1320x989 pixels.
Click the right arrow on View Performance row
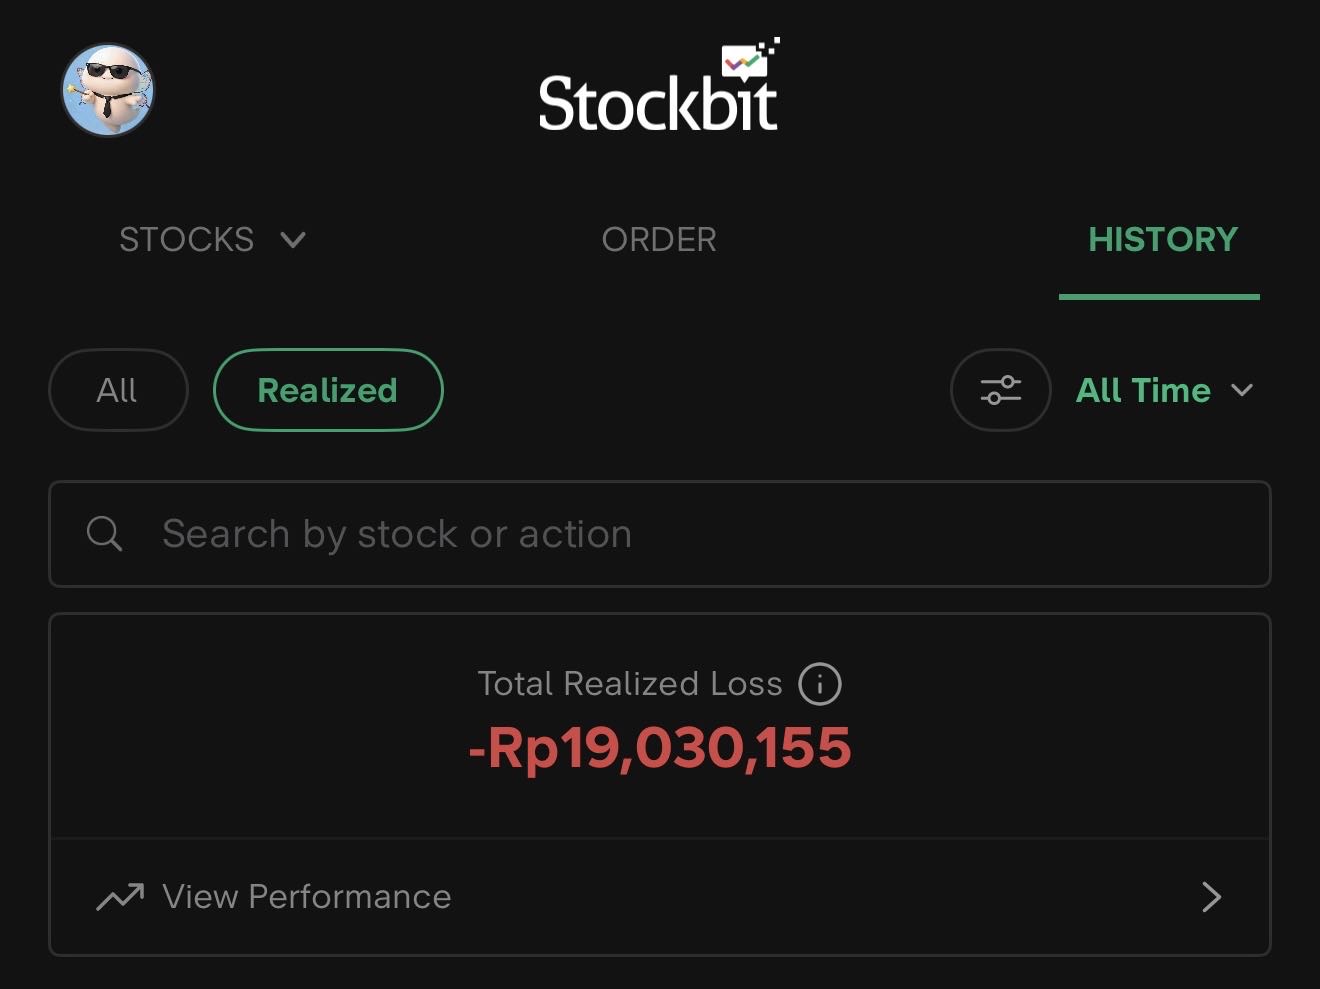coord(1211,897)
